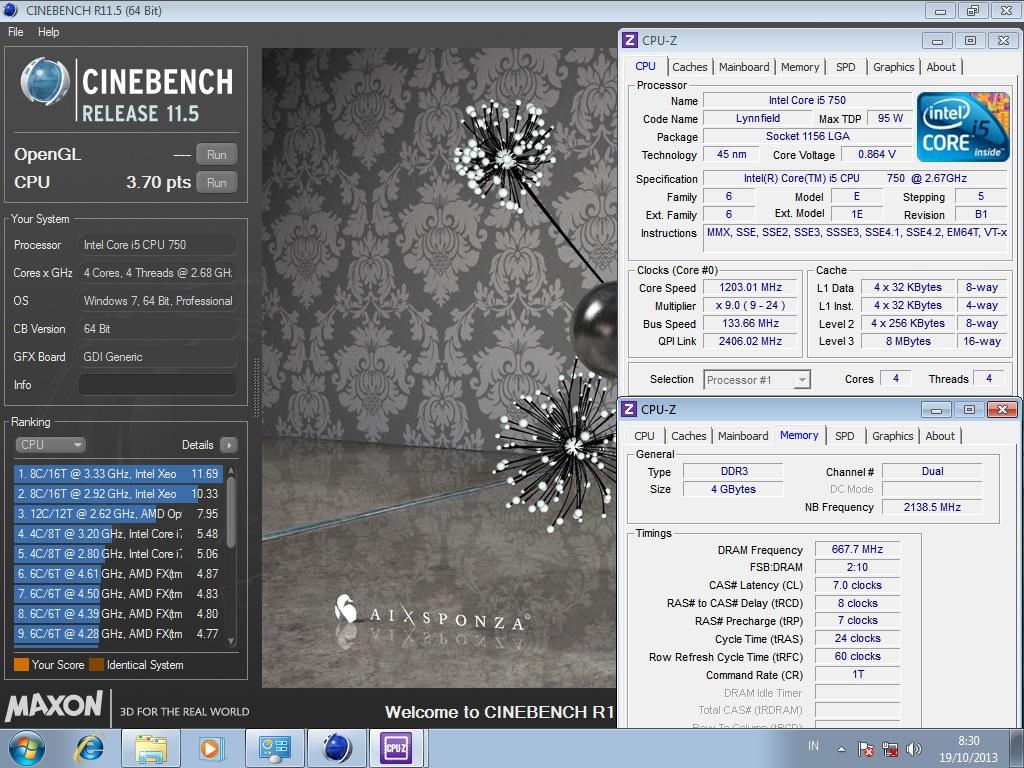Switch to SPD tab in top CPU-Z
Viewport: 1024px width, 768px height.
point(846,67)
